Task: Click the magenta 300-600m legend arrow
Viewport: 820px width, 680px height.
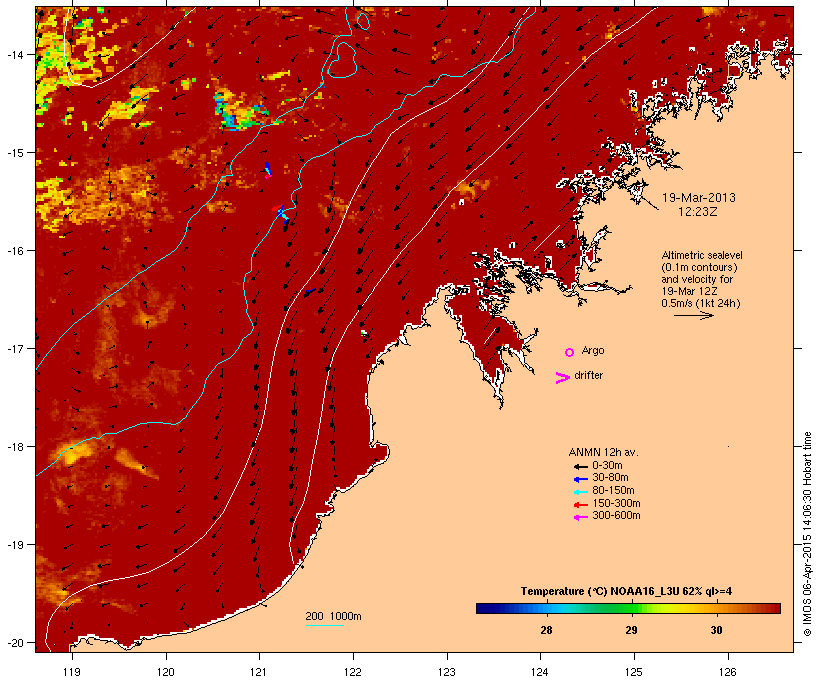Action: point(580,517)
